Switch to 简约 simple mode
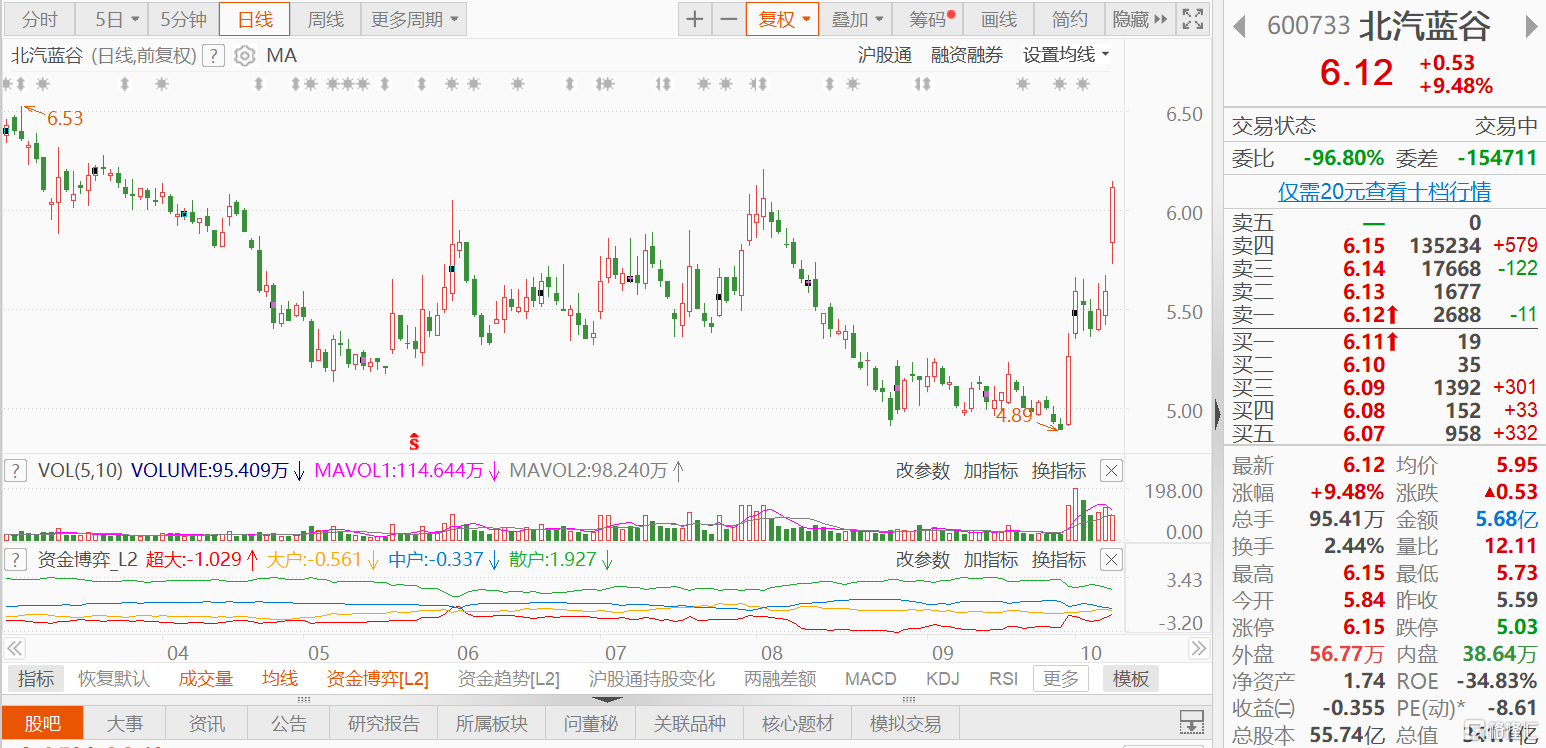Viewport: 1546px width, 748px height. 1069,19
